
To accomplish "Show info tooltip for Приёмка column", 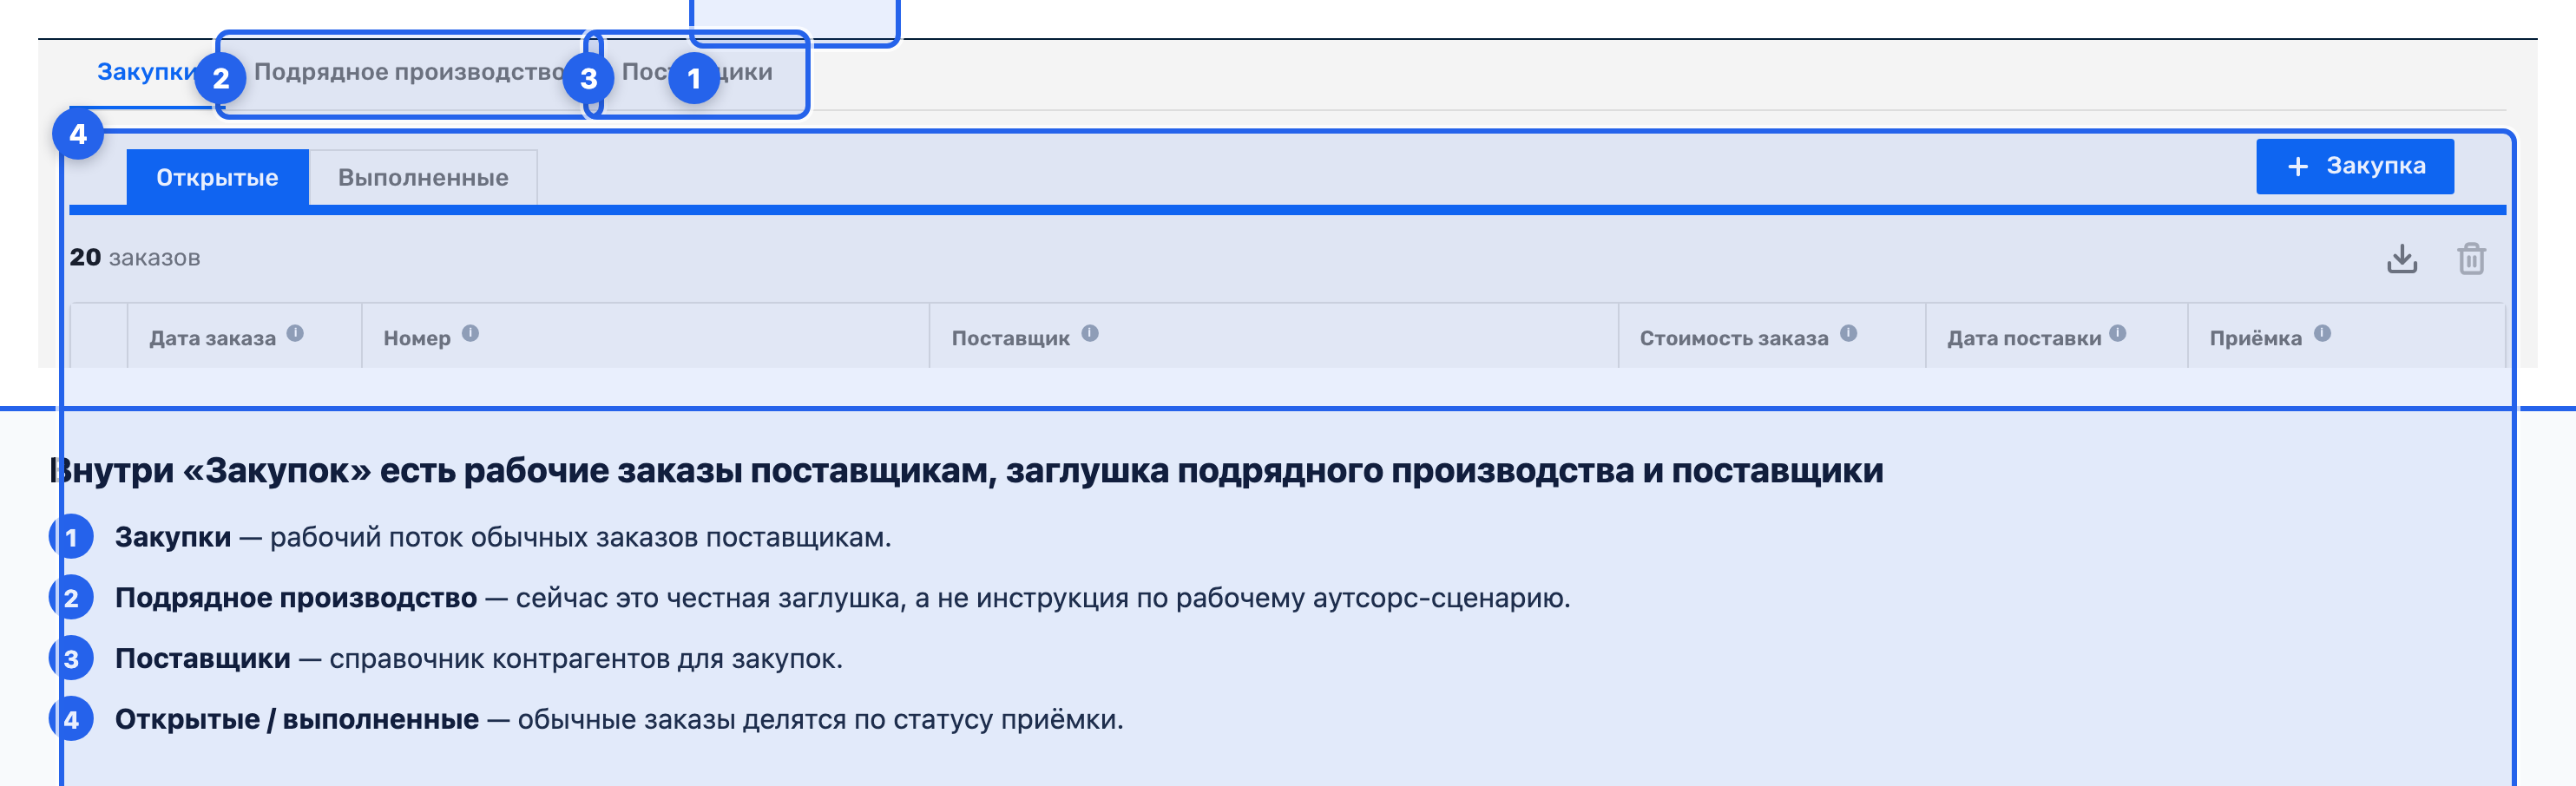I will tap(2322, 334).
